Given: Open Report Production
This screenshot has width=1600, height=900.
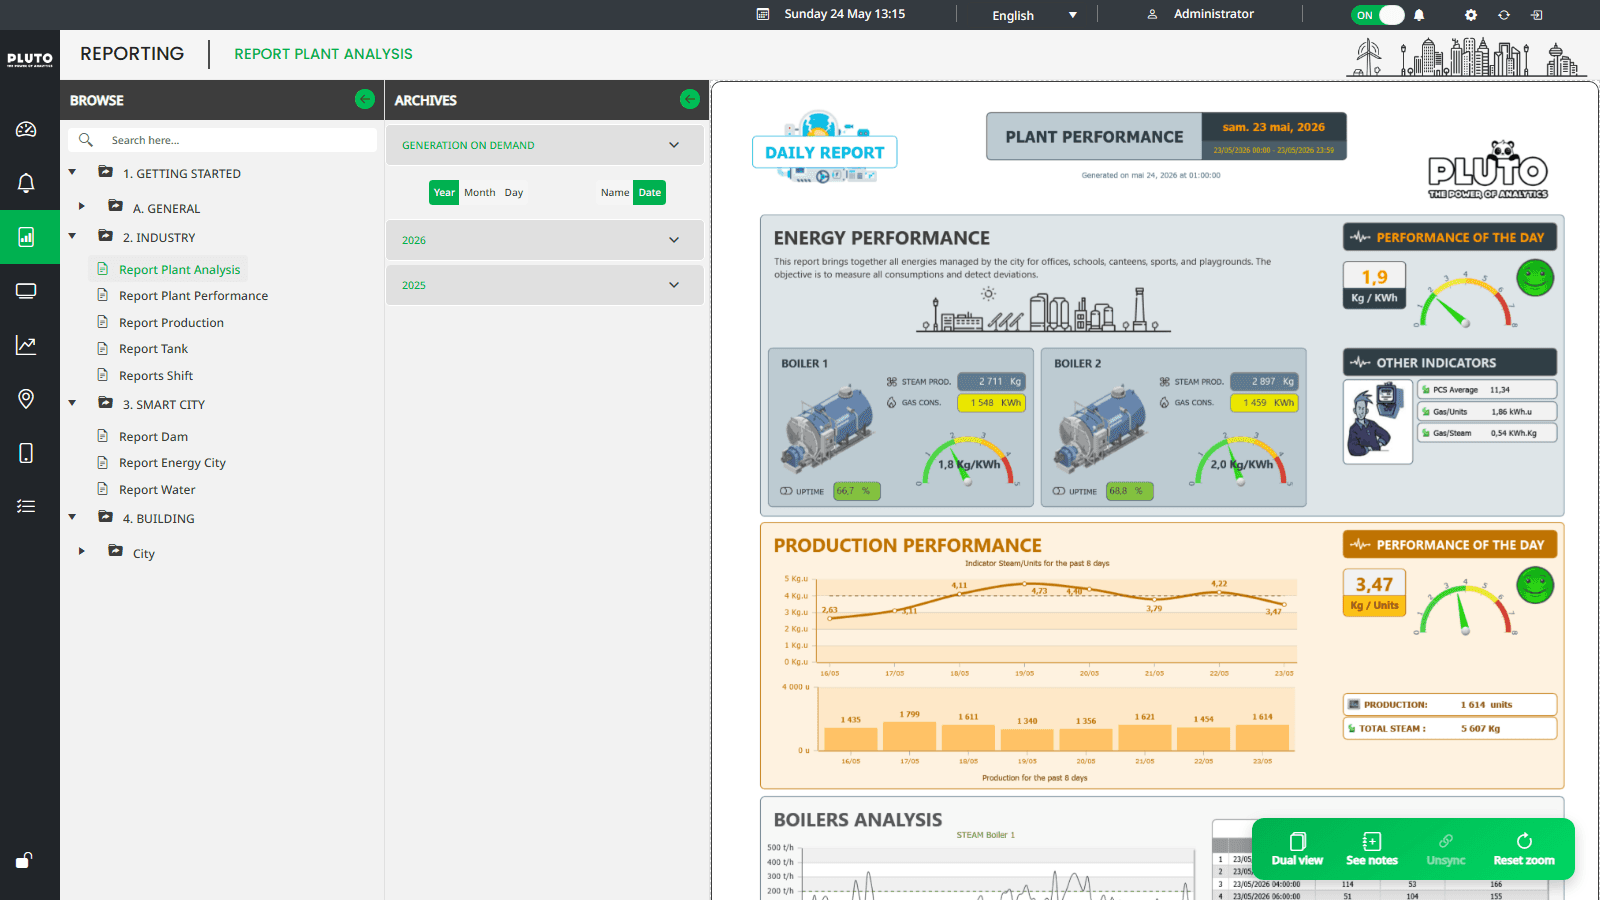Looking at the screenshot, I should (171, 322).
